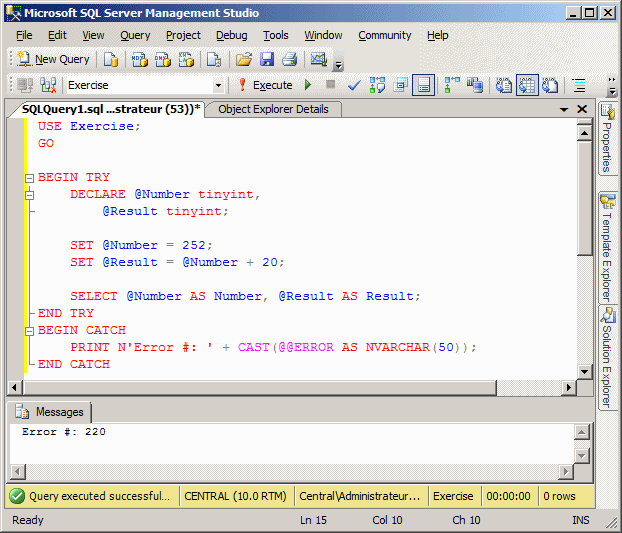Click the Analysis Services XMLA Query icon
Viewport: 622px width, 533px height.
(x=186, y=59)
